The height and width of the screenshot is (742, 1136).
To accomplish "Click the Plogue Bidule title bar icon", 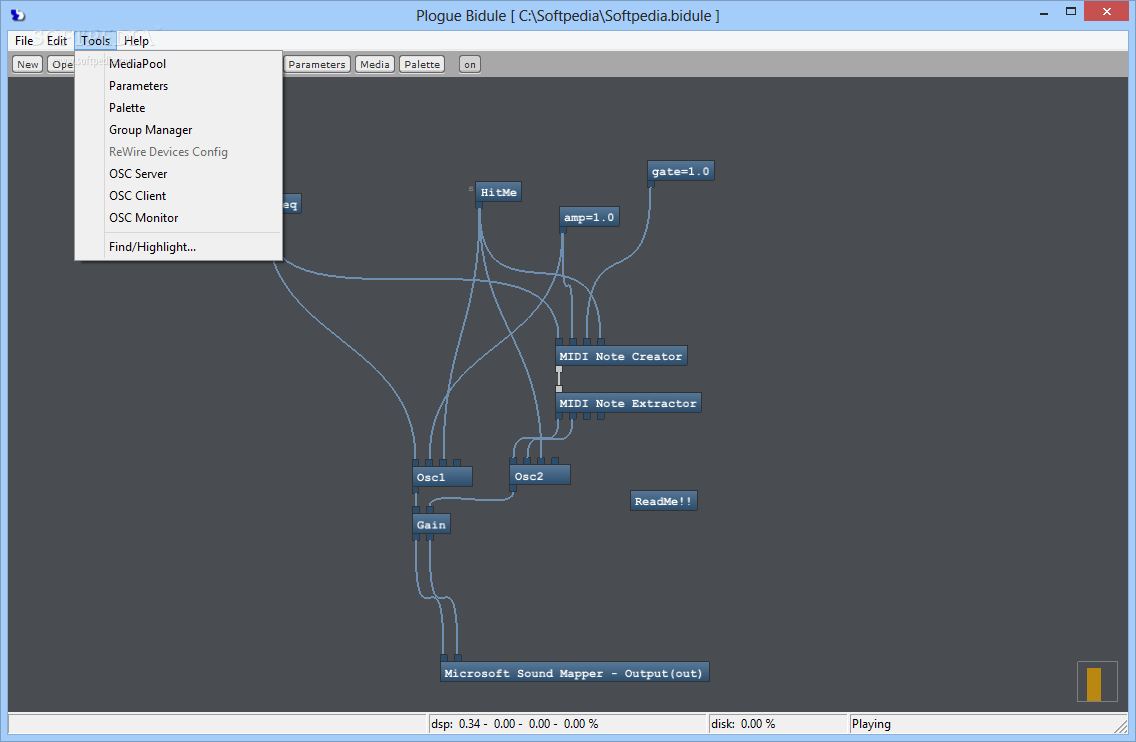I will (x=17, y=15).
